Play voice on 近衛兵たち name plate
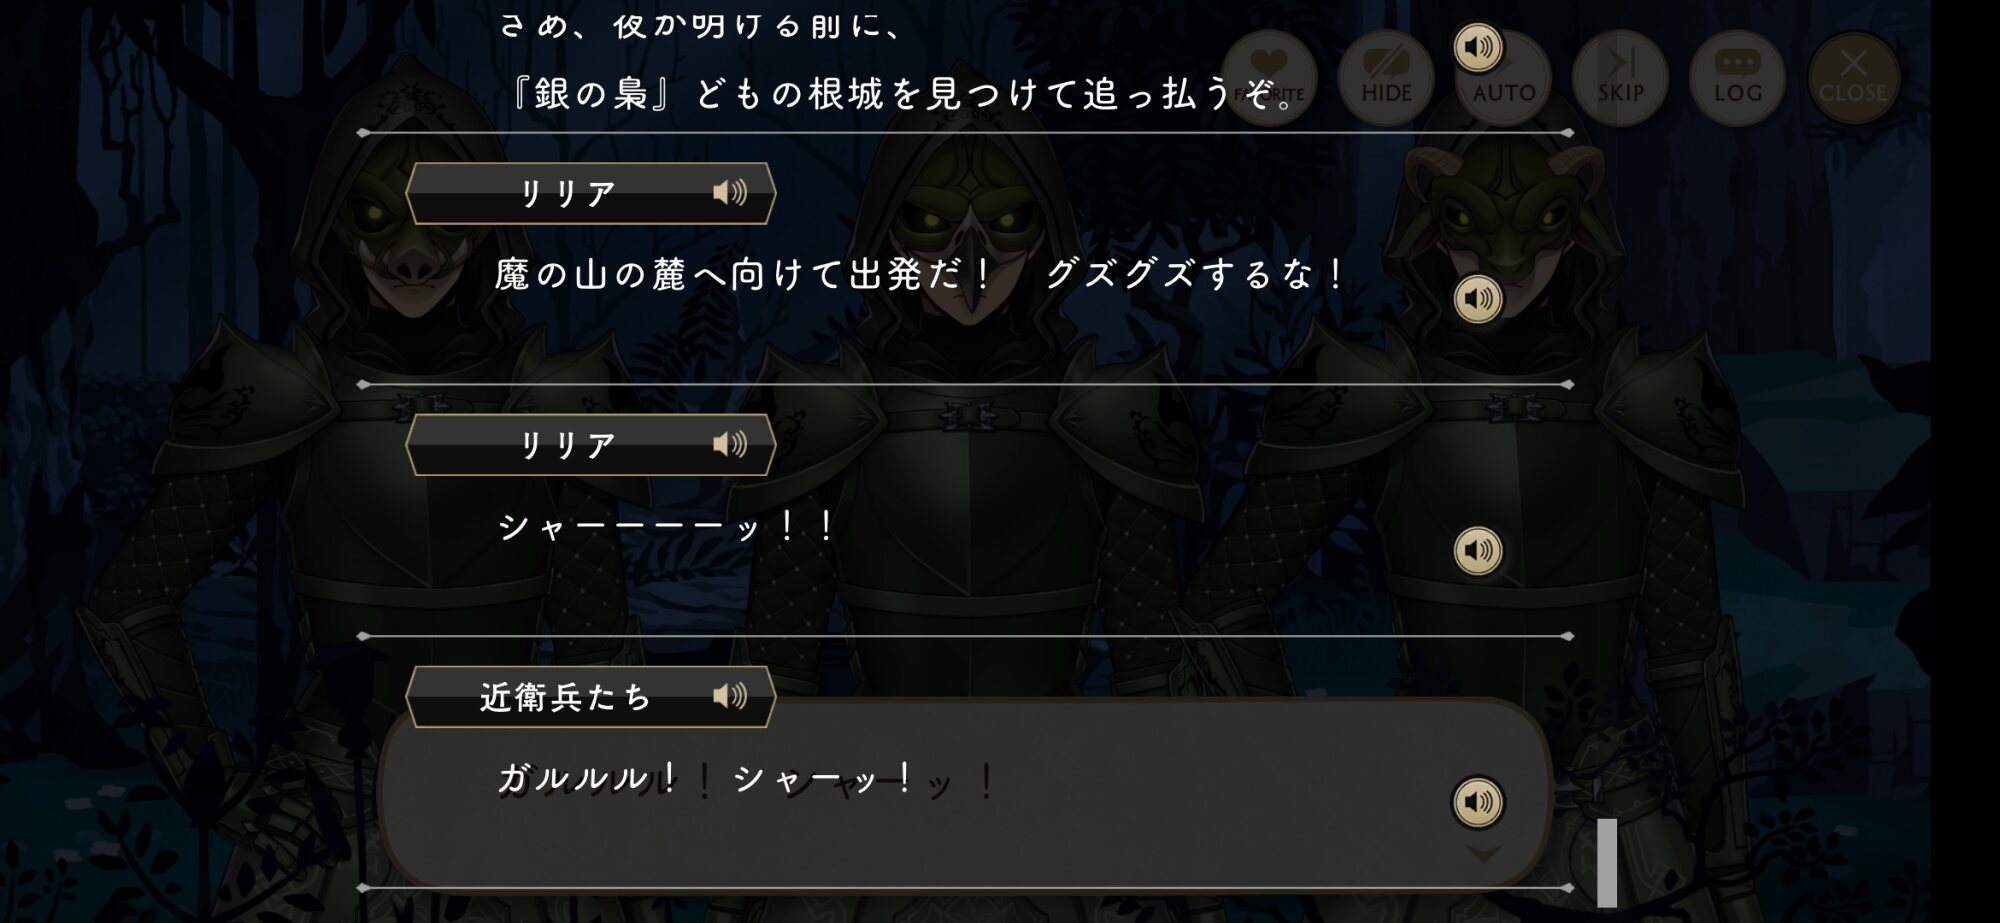 730,695
